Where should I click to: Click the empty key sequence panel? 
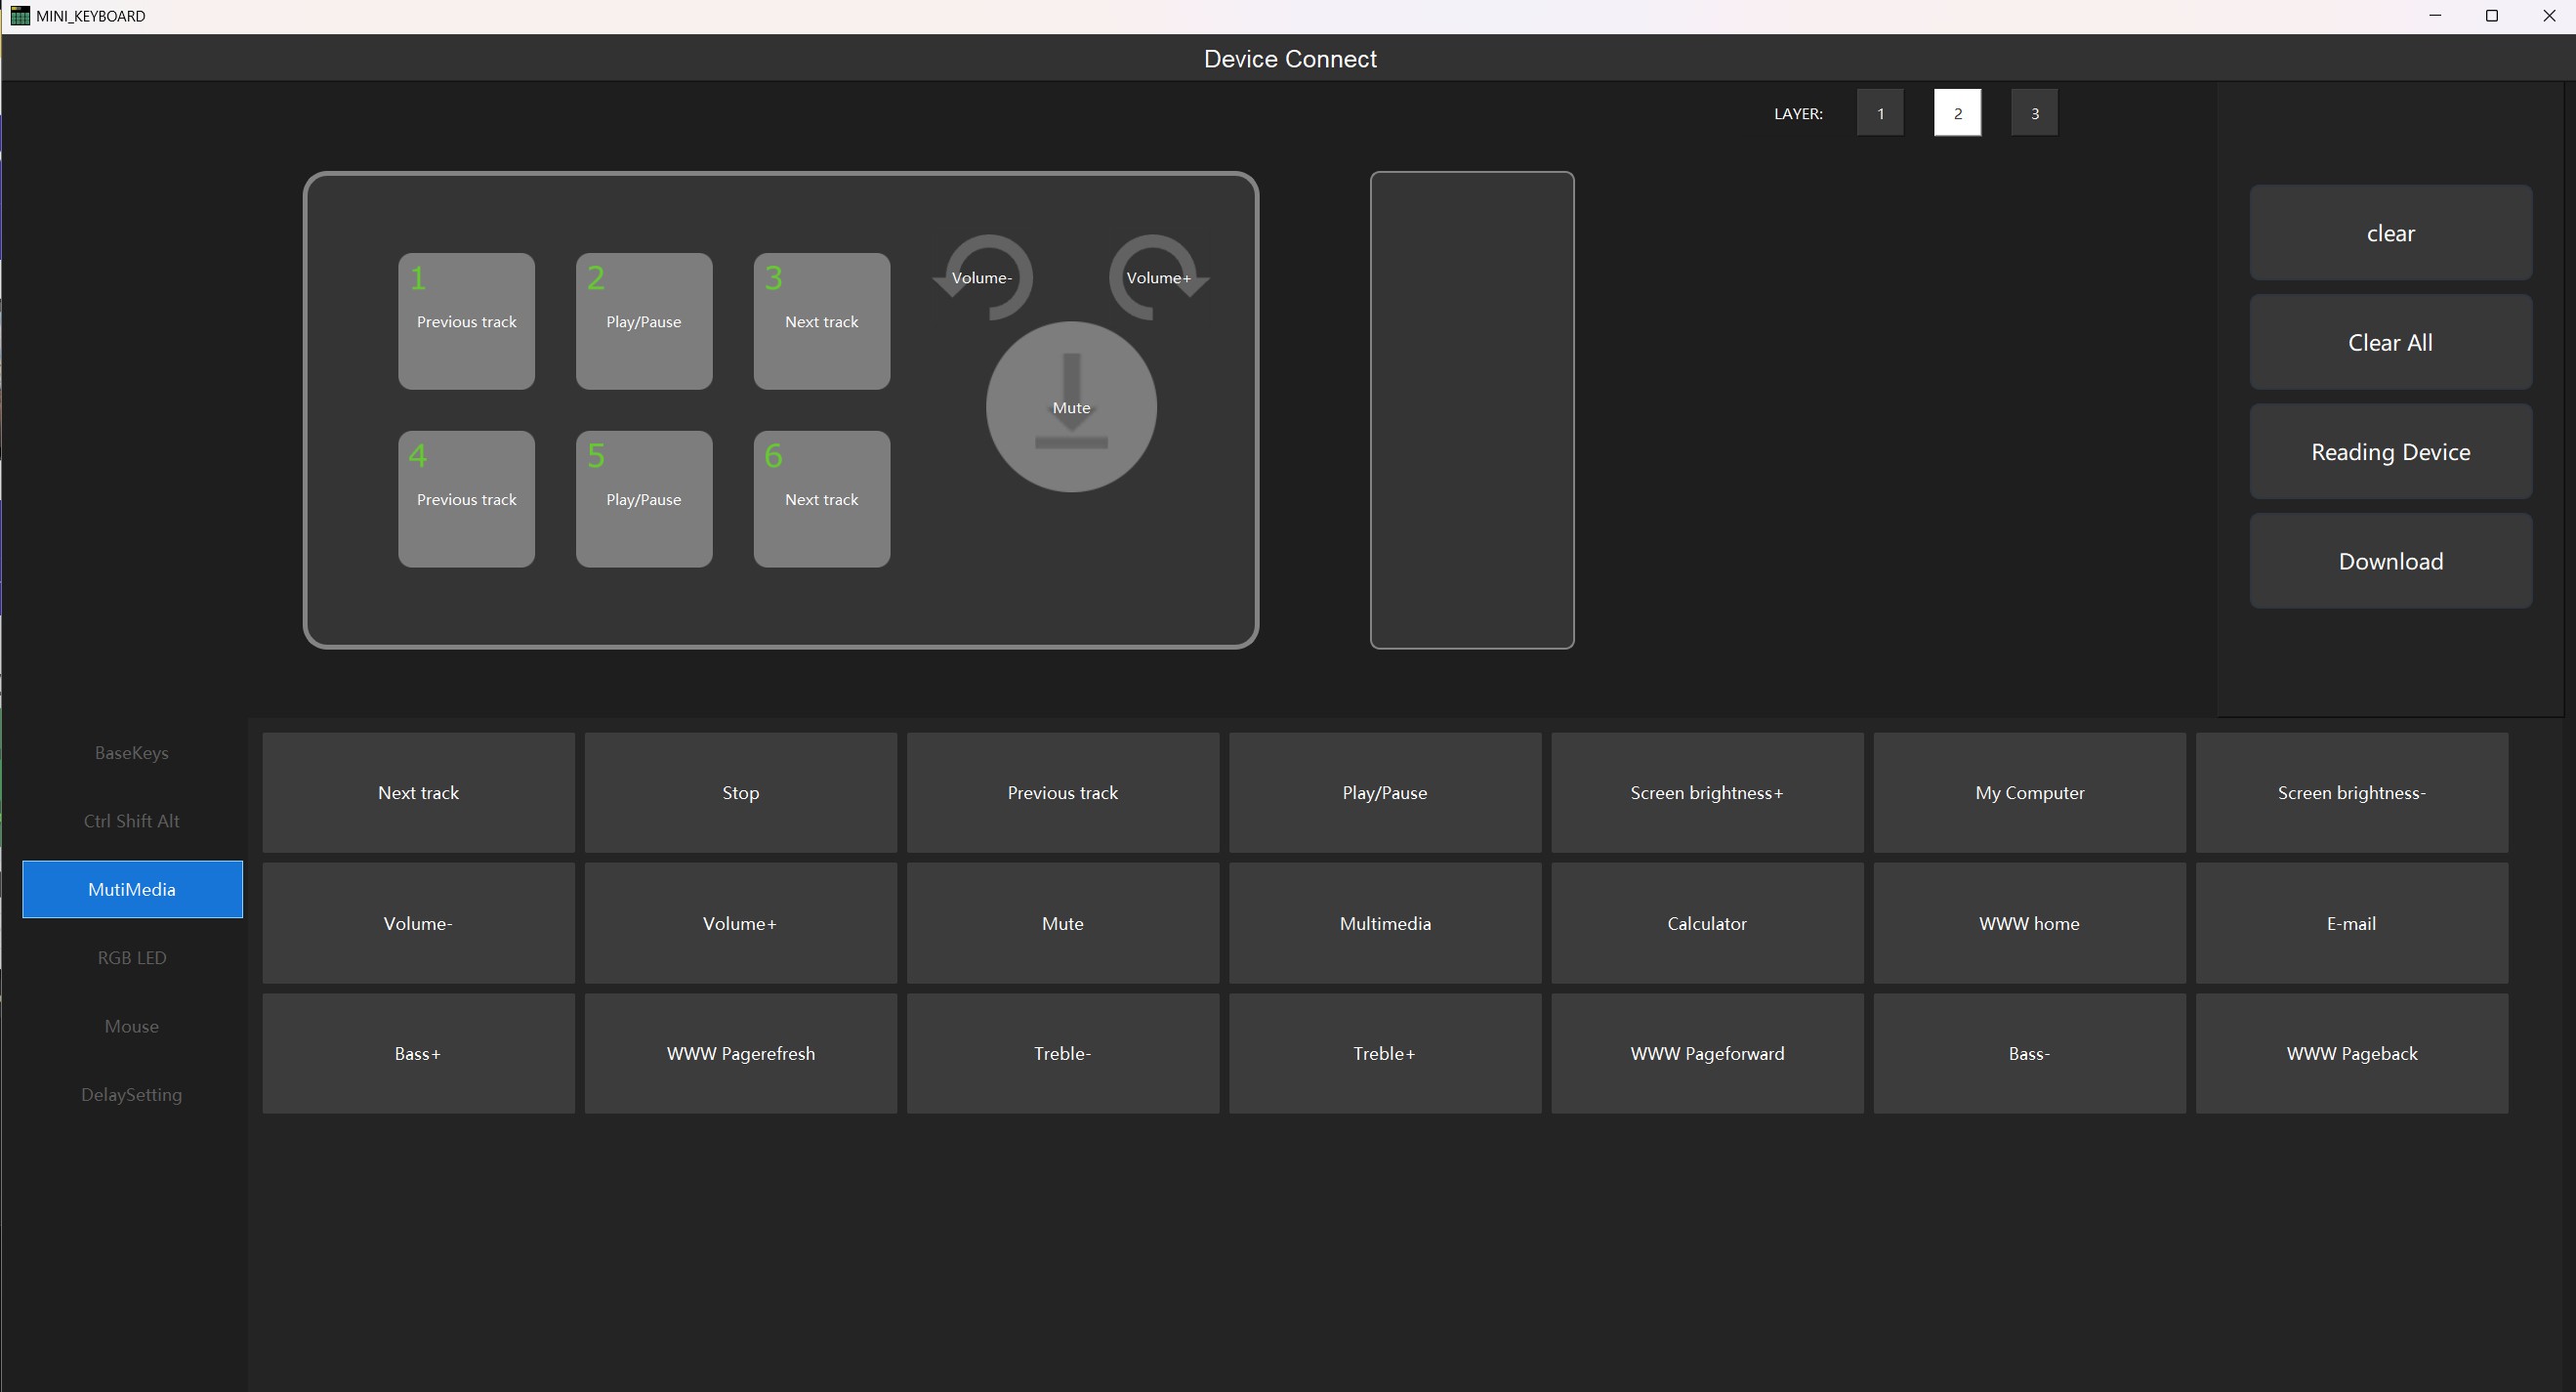coord(1471,410)
